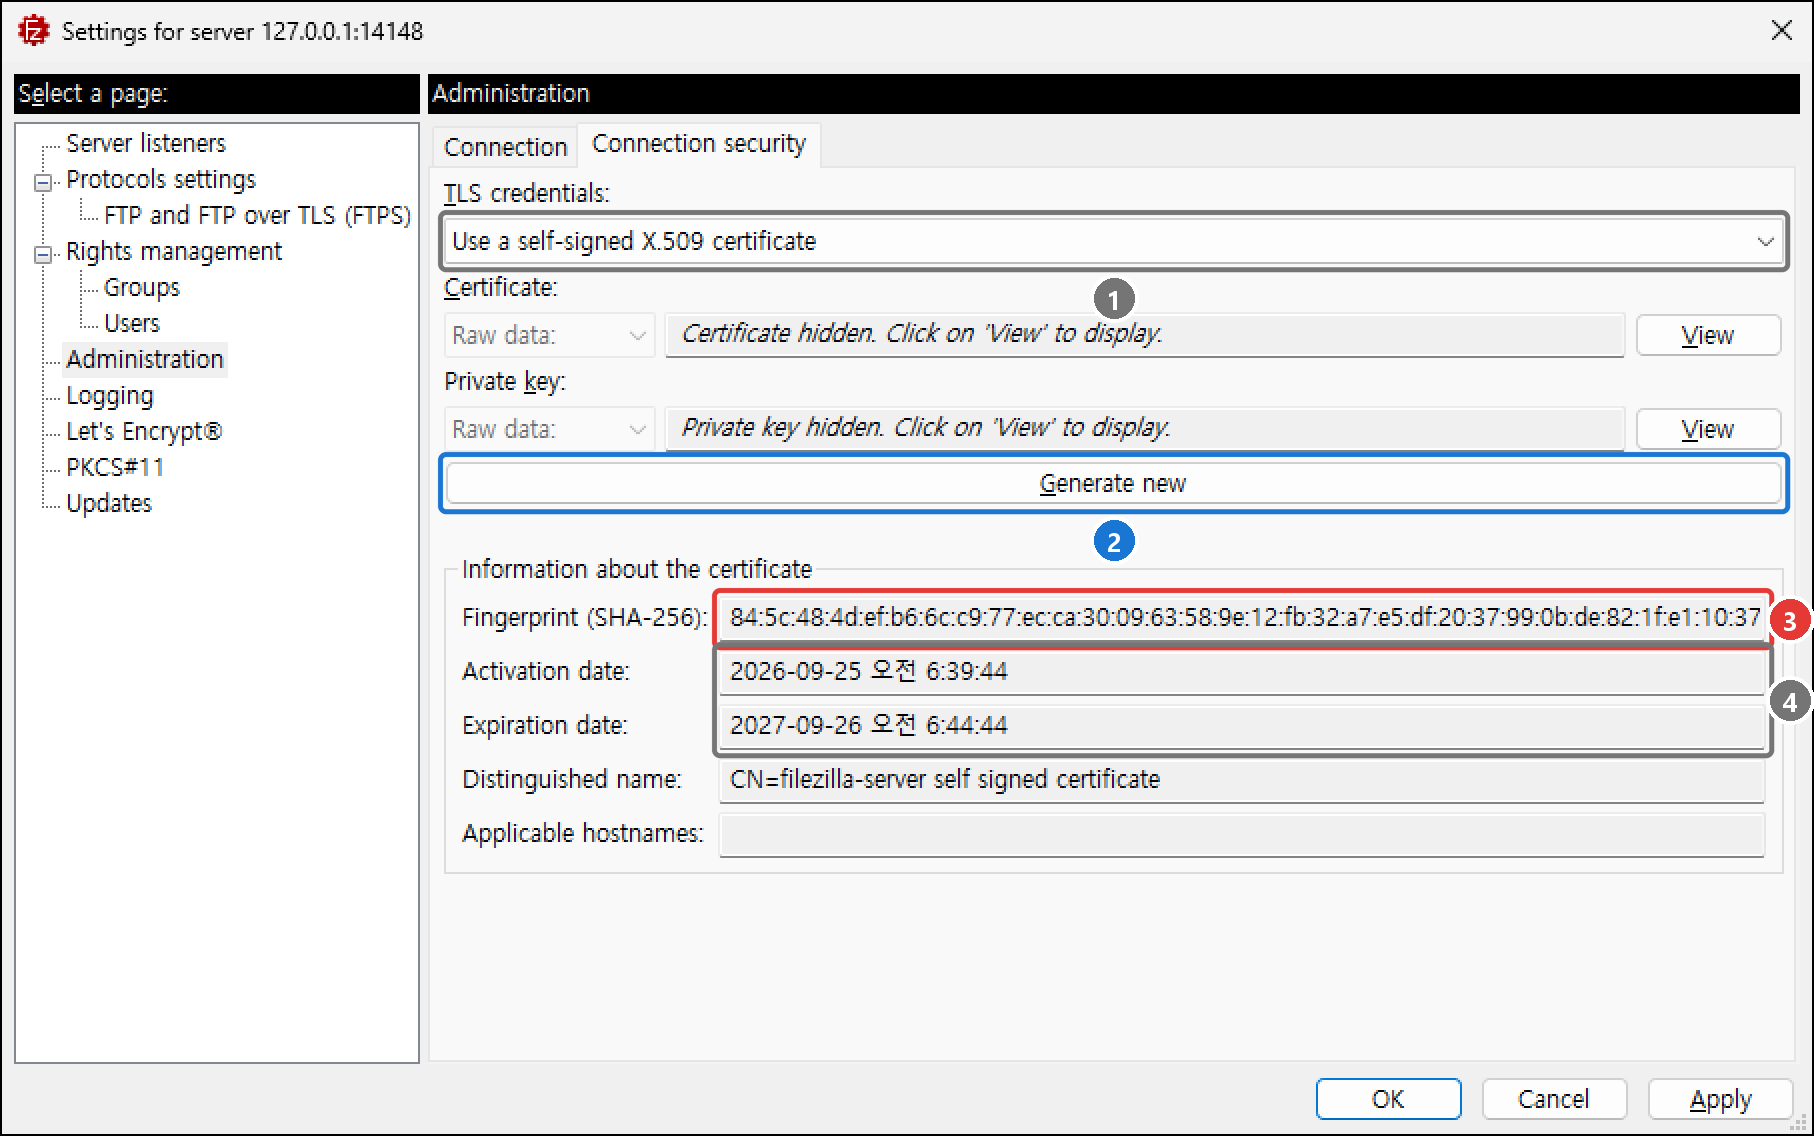Open the PKCS#11 page
The height and width of the screenshot is (1136, 1814).
[115, 467]
